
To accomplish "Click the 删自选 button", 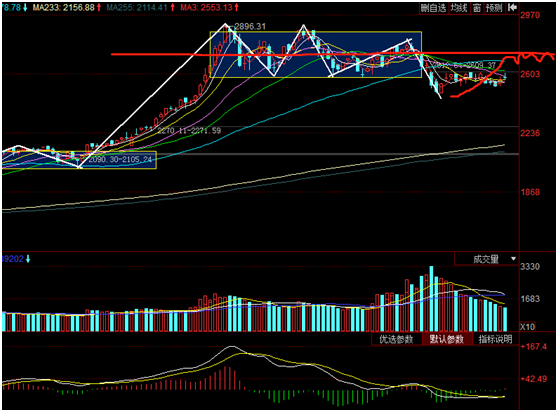I will coord(433,8).
